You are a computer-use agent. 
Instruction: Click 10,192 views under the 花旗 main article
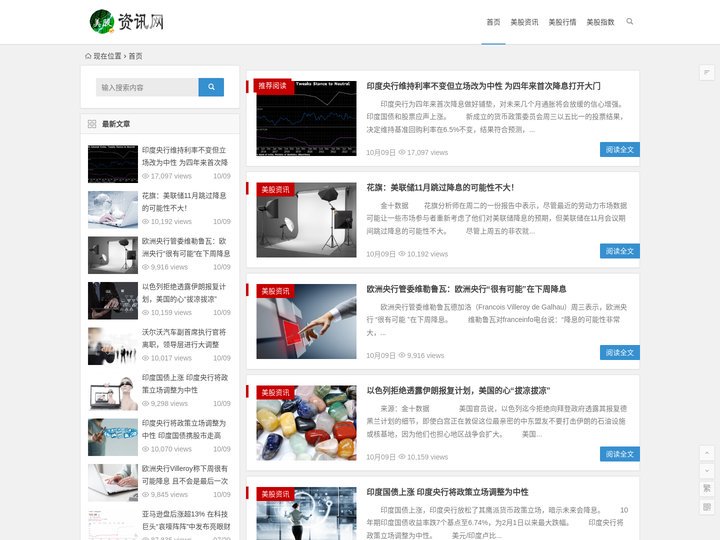423,254
